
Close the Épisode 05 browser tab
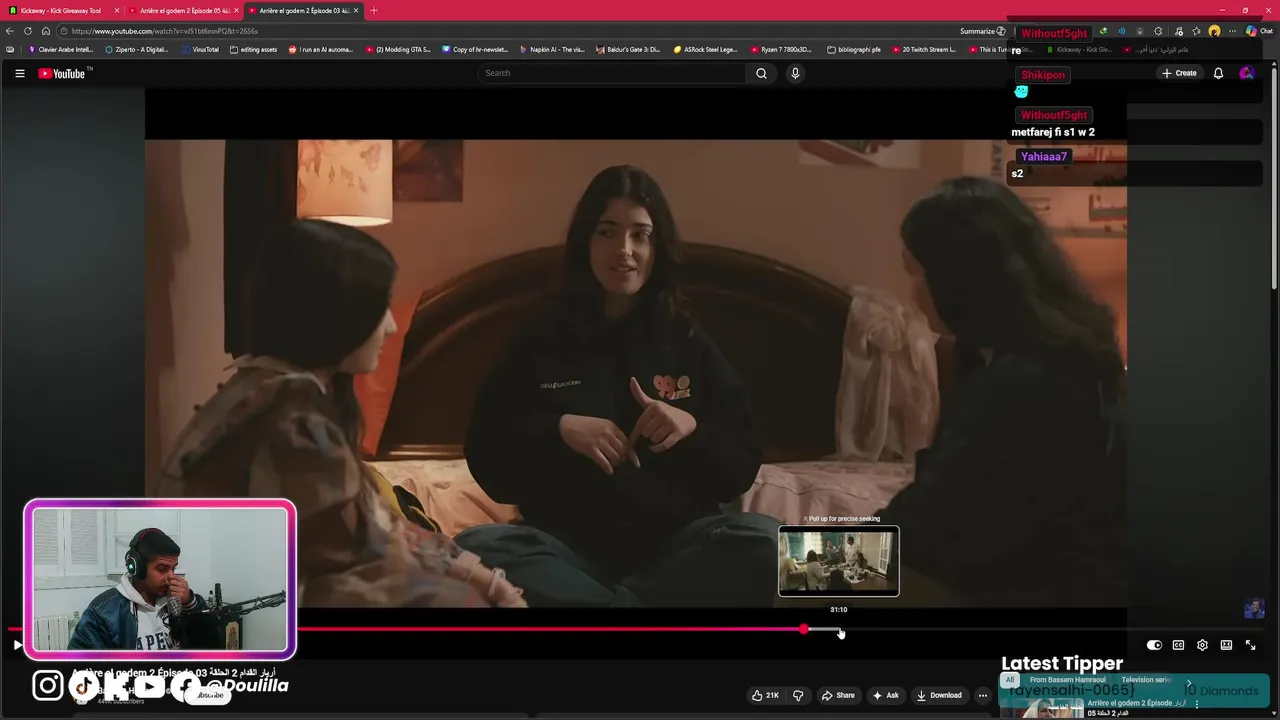[x=236, y=10]
